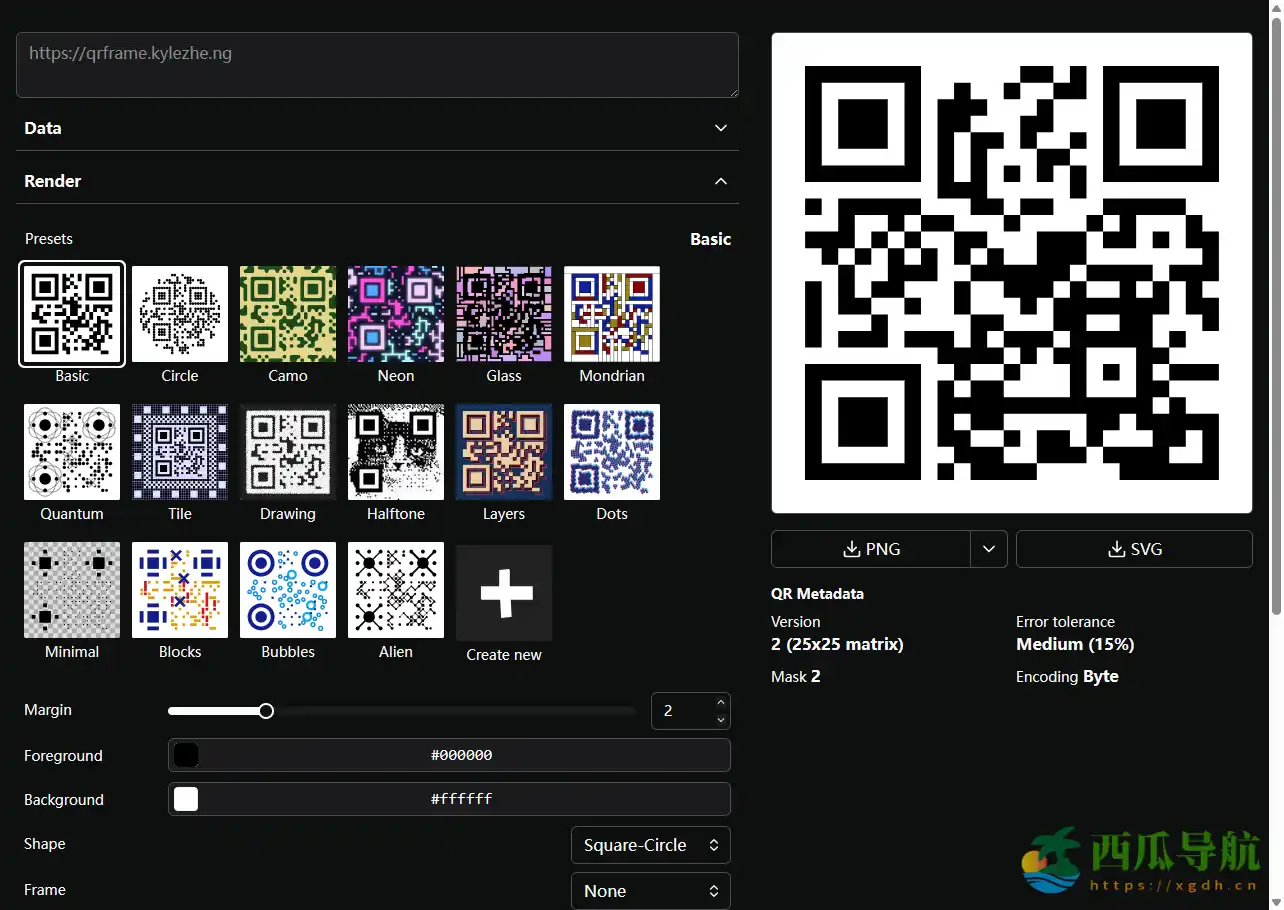The width and height of the screenshot is (1284, 910).
Task: Select the Glass preset
Action: point(503,313)
